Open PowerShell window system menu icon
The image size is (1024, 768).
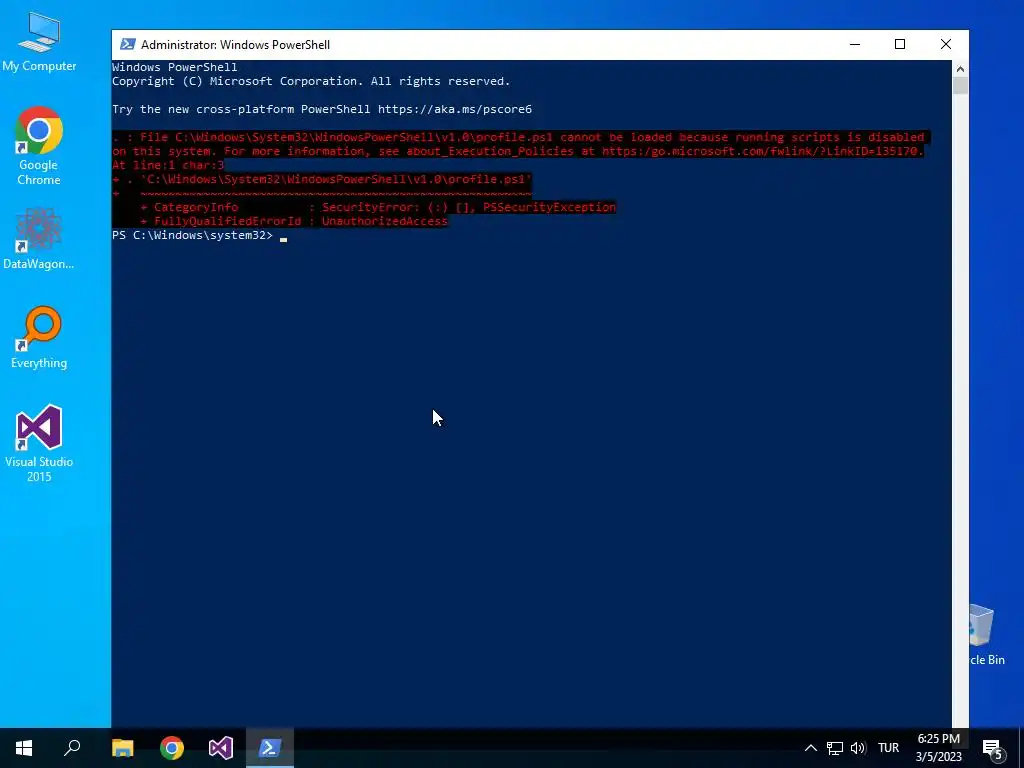127,44
